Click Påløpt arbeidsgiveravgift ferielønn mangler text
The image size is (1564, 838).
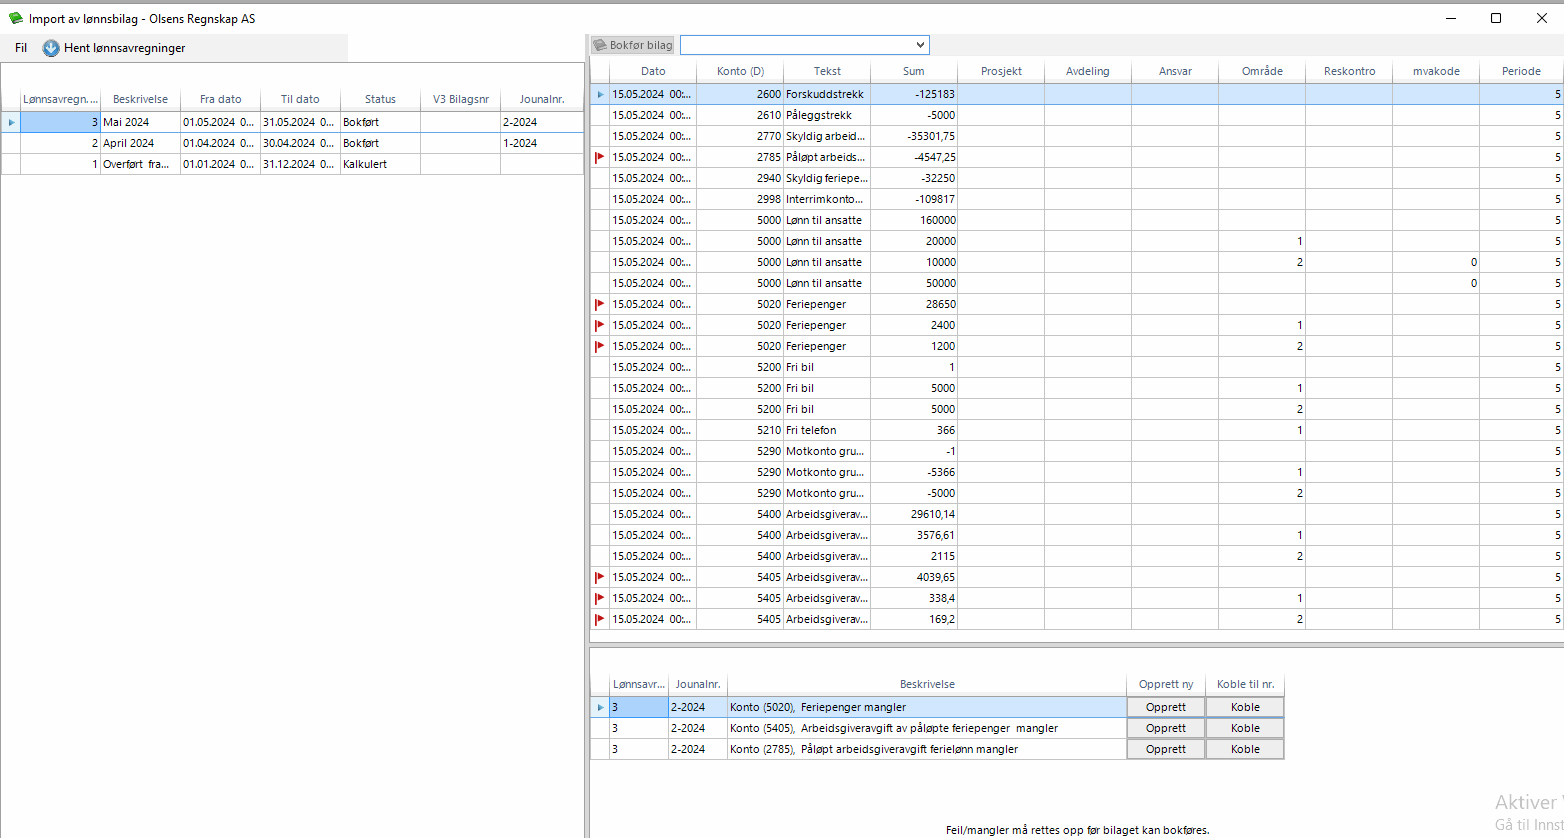(909, 749)
